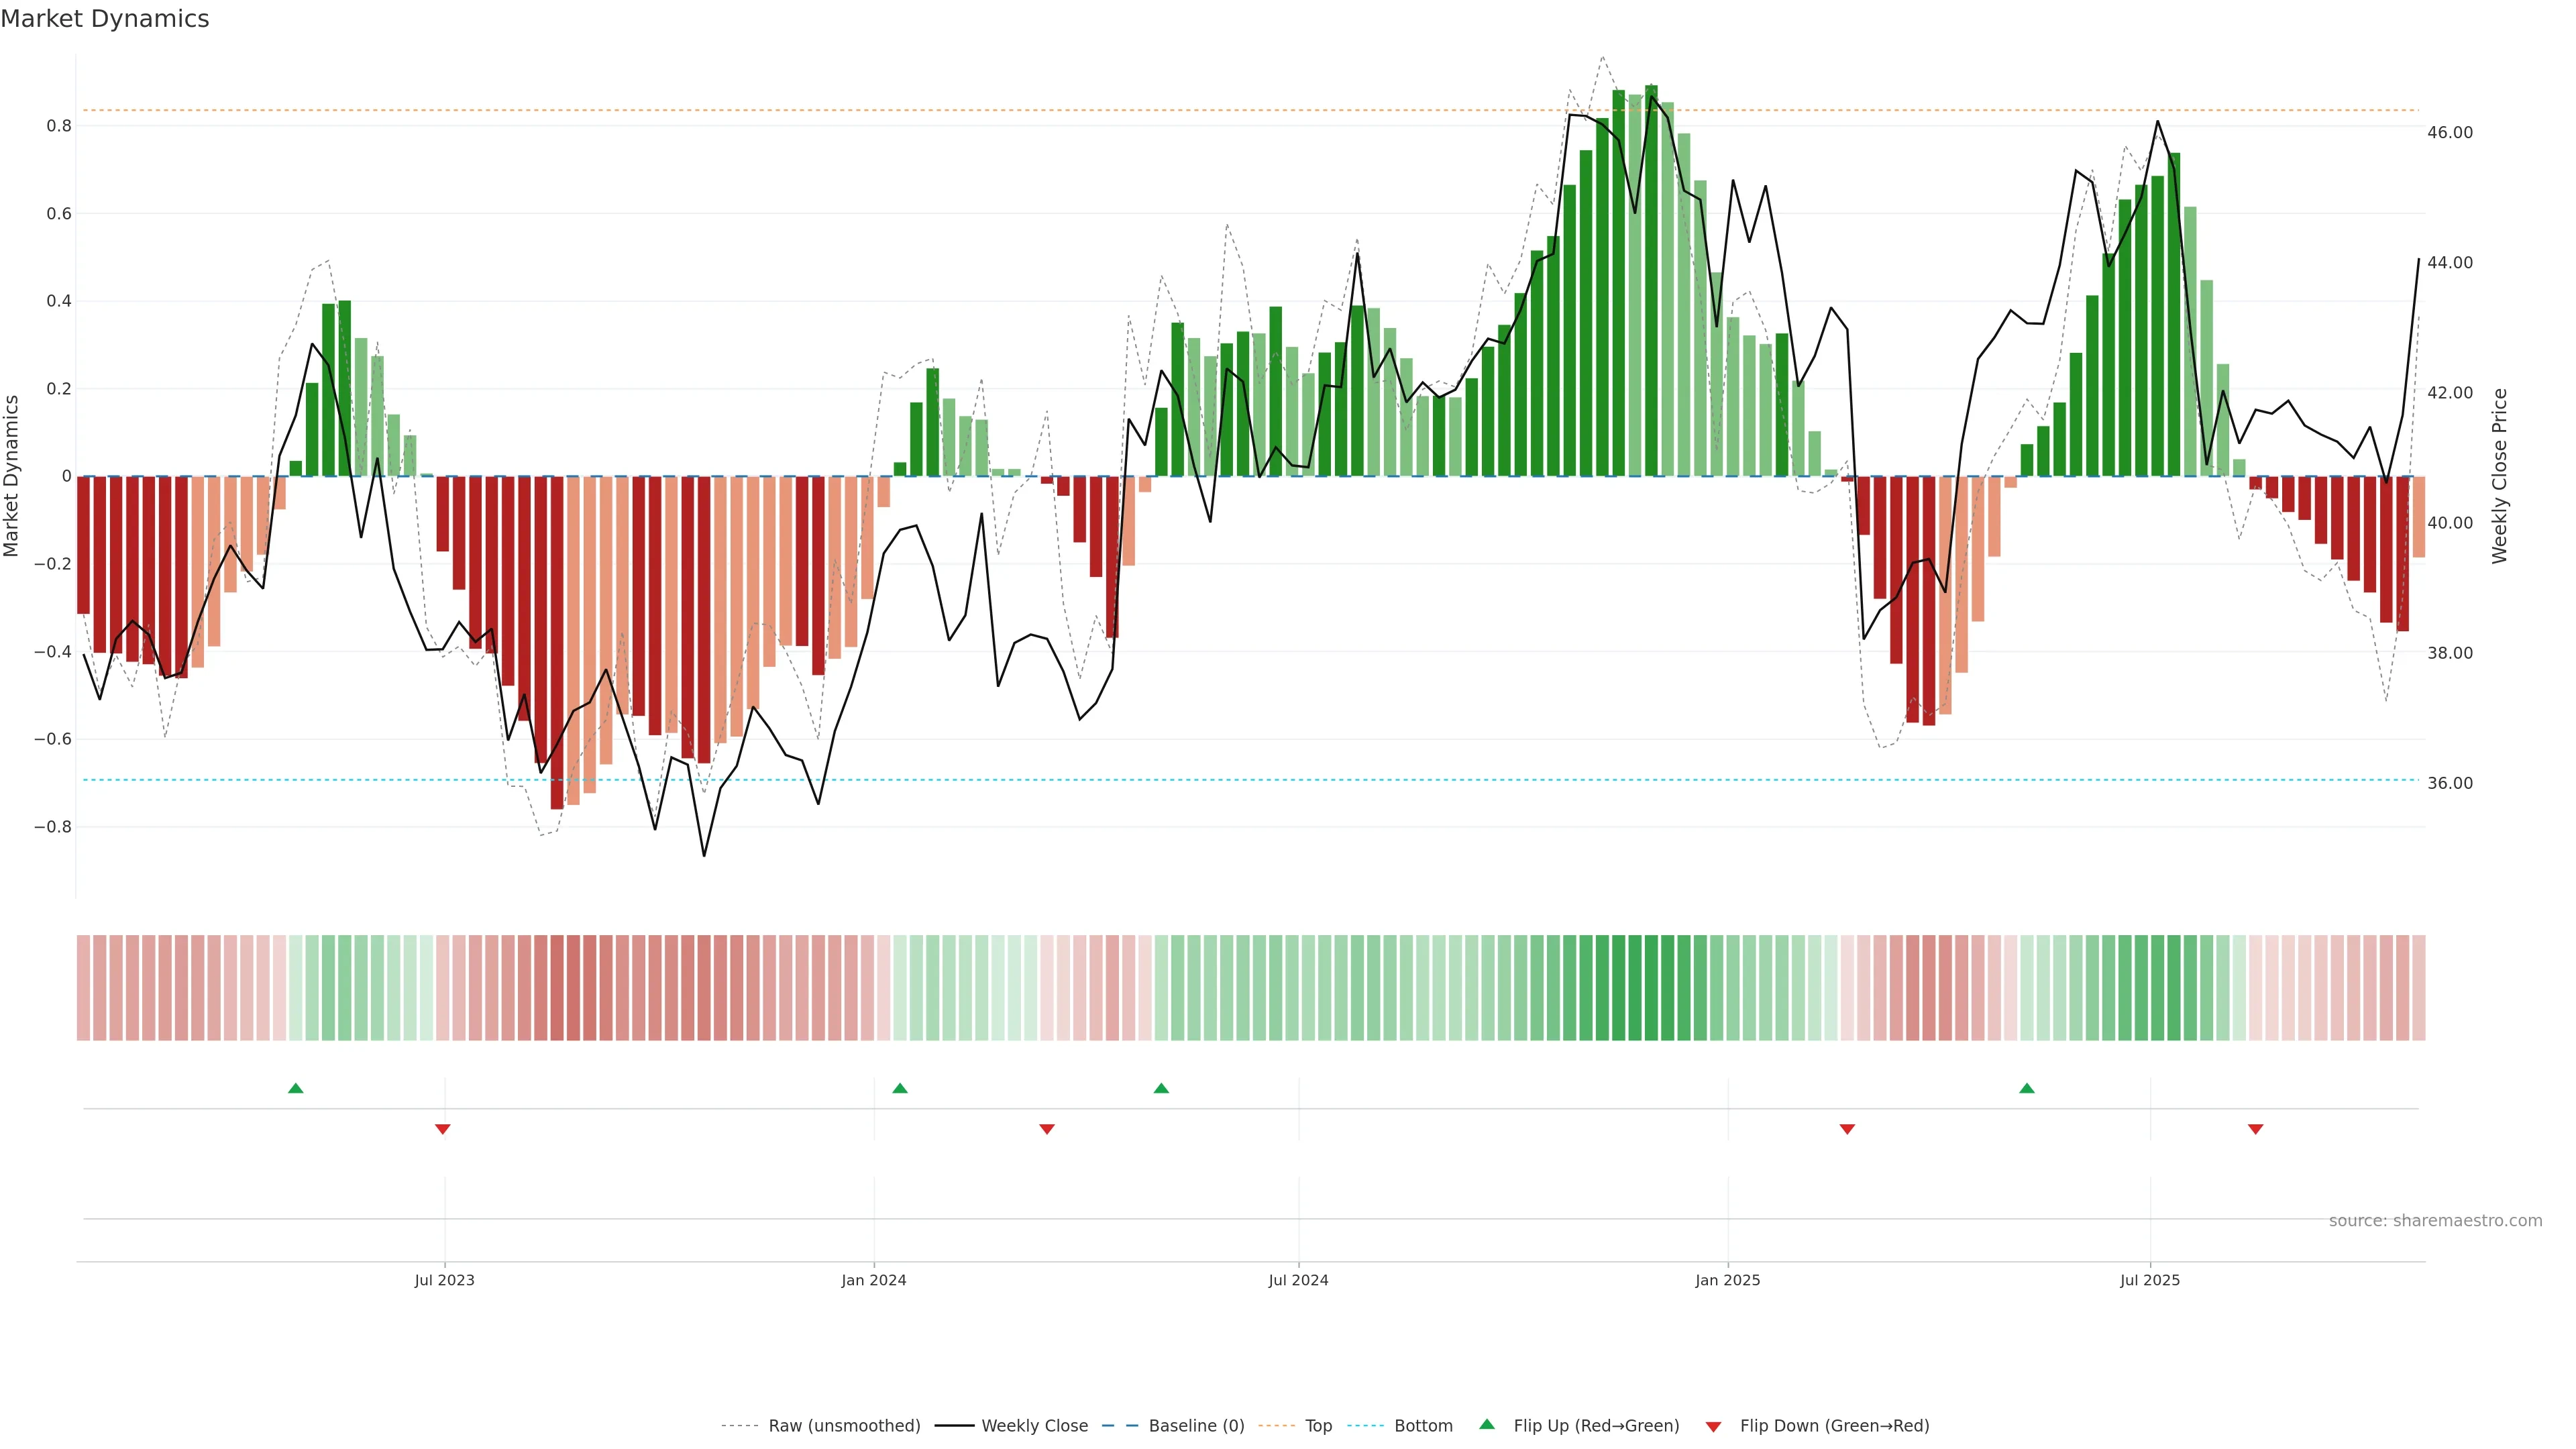The height and width of the screenshot is (1449, 2576).
Task: Toggle the Weekly Close legend entry
Action: coord(1034,1426)
